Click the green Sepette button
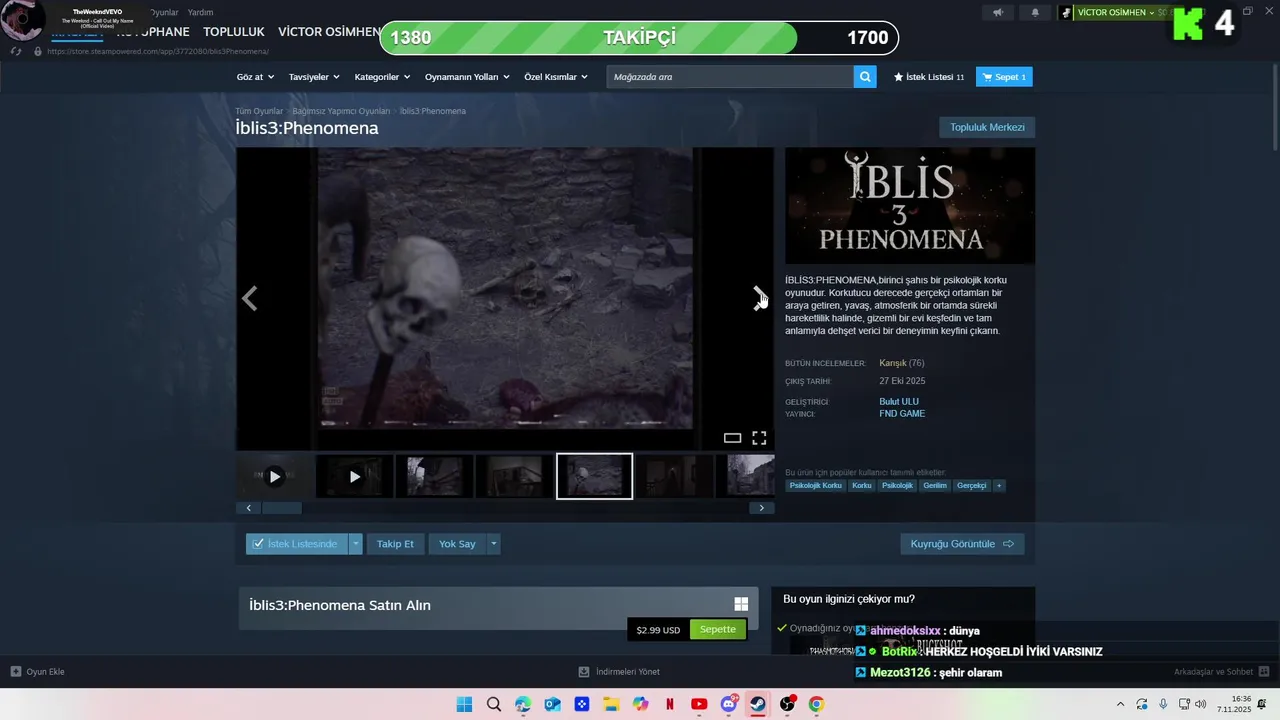 (718, 630)
